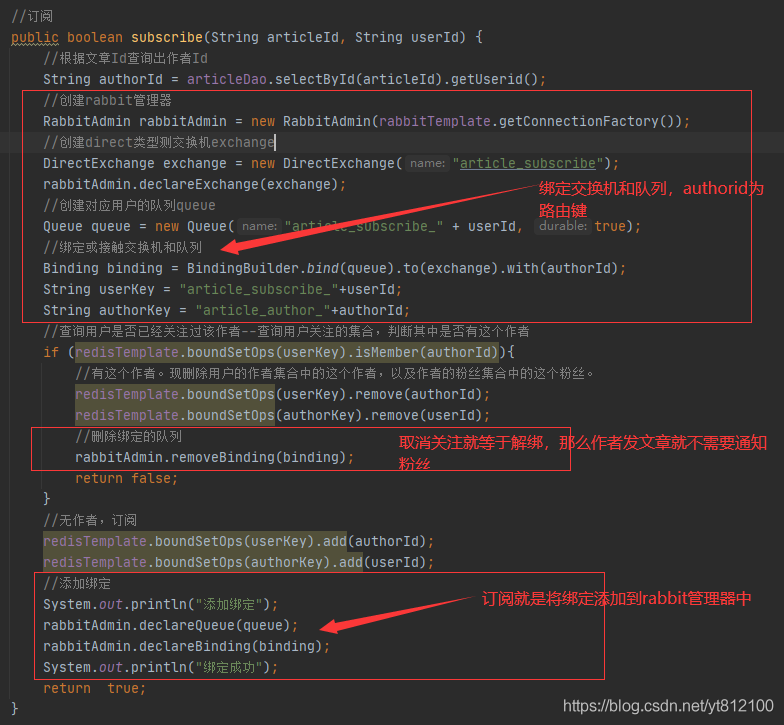Place cursor on the 'public' keyword
This screenshot has width=784, height=725.
coord(35,38)
